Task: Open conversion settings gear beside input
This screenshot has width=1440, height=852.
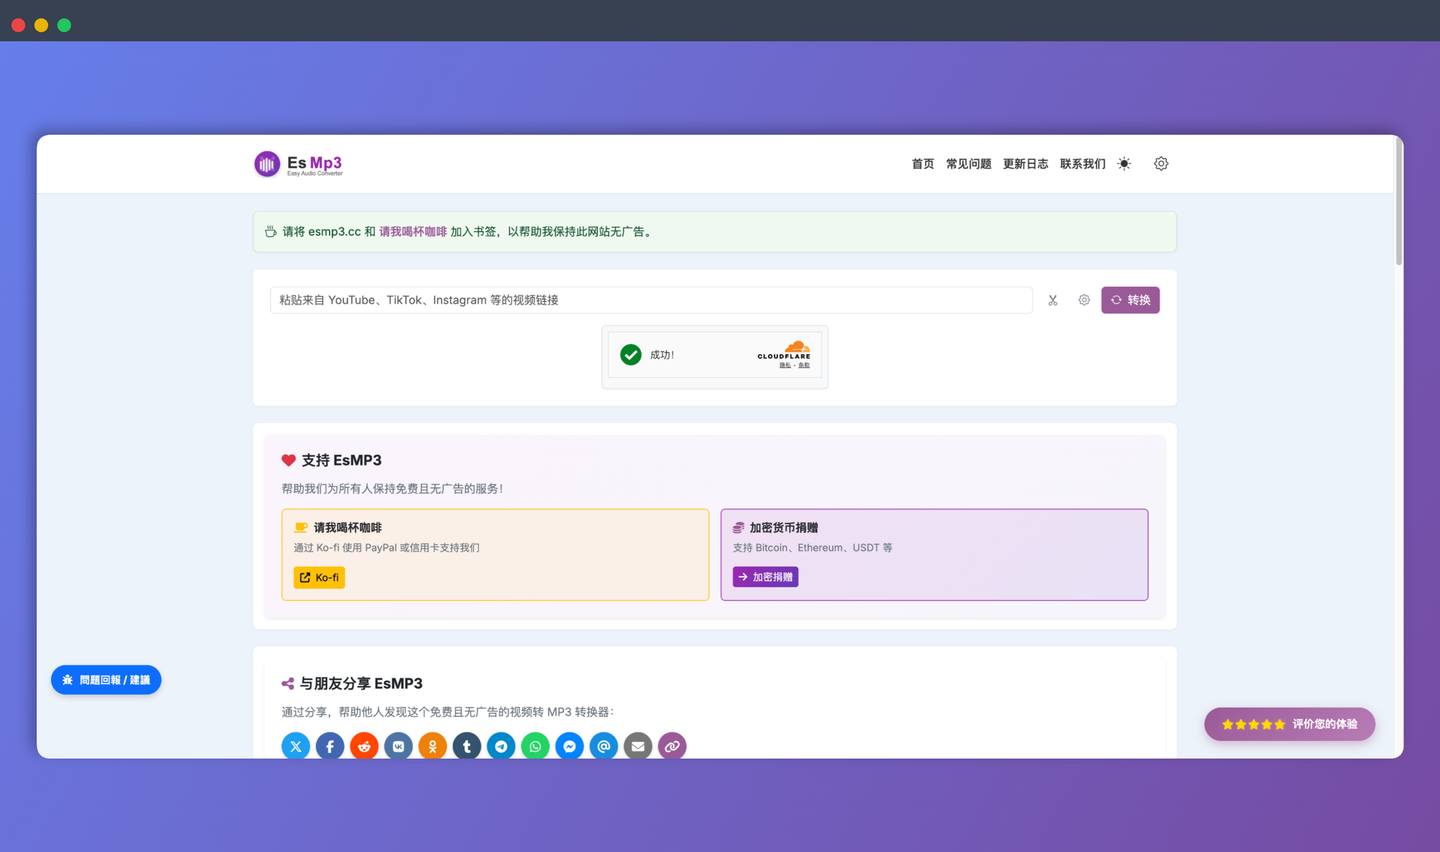Action: click(1084, 299)
